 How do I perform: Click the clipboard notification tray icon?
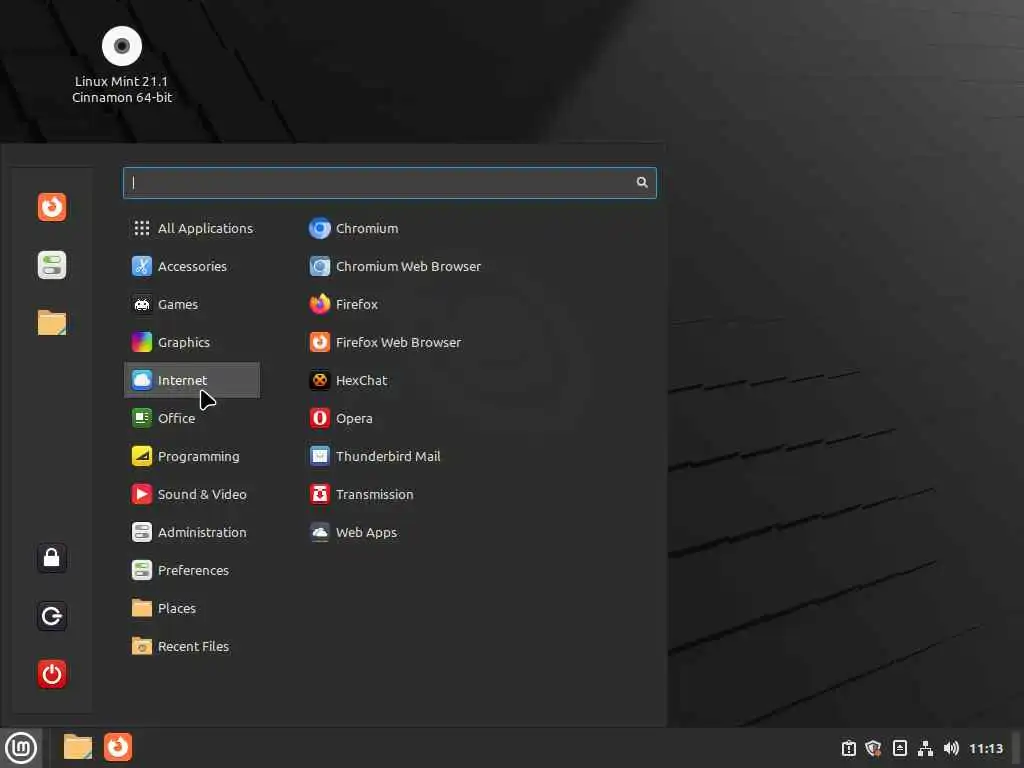pos(848,748)
